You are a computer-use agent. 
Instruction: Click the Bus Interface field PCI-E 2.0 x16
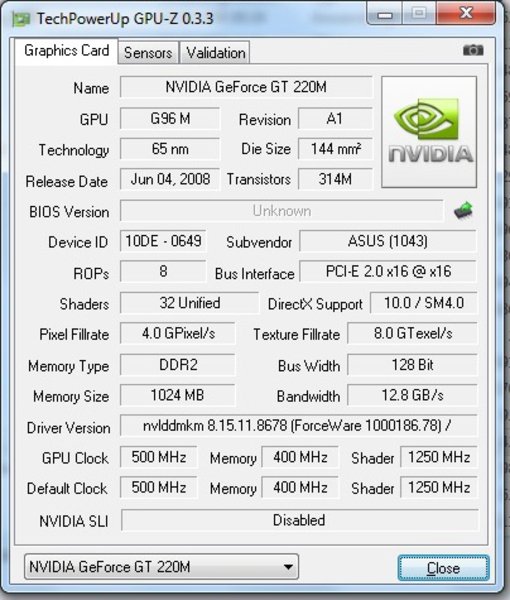point(388,272)
